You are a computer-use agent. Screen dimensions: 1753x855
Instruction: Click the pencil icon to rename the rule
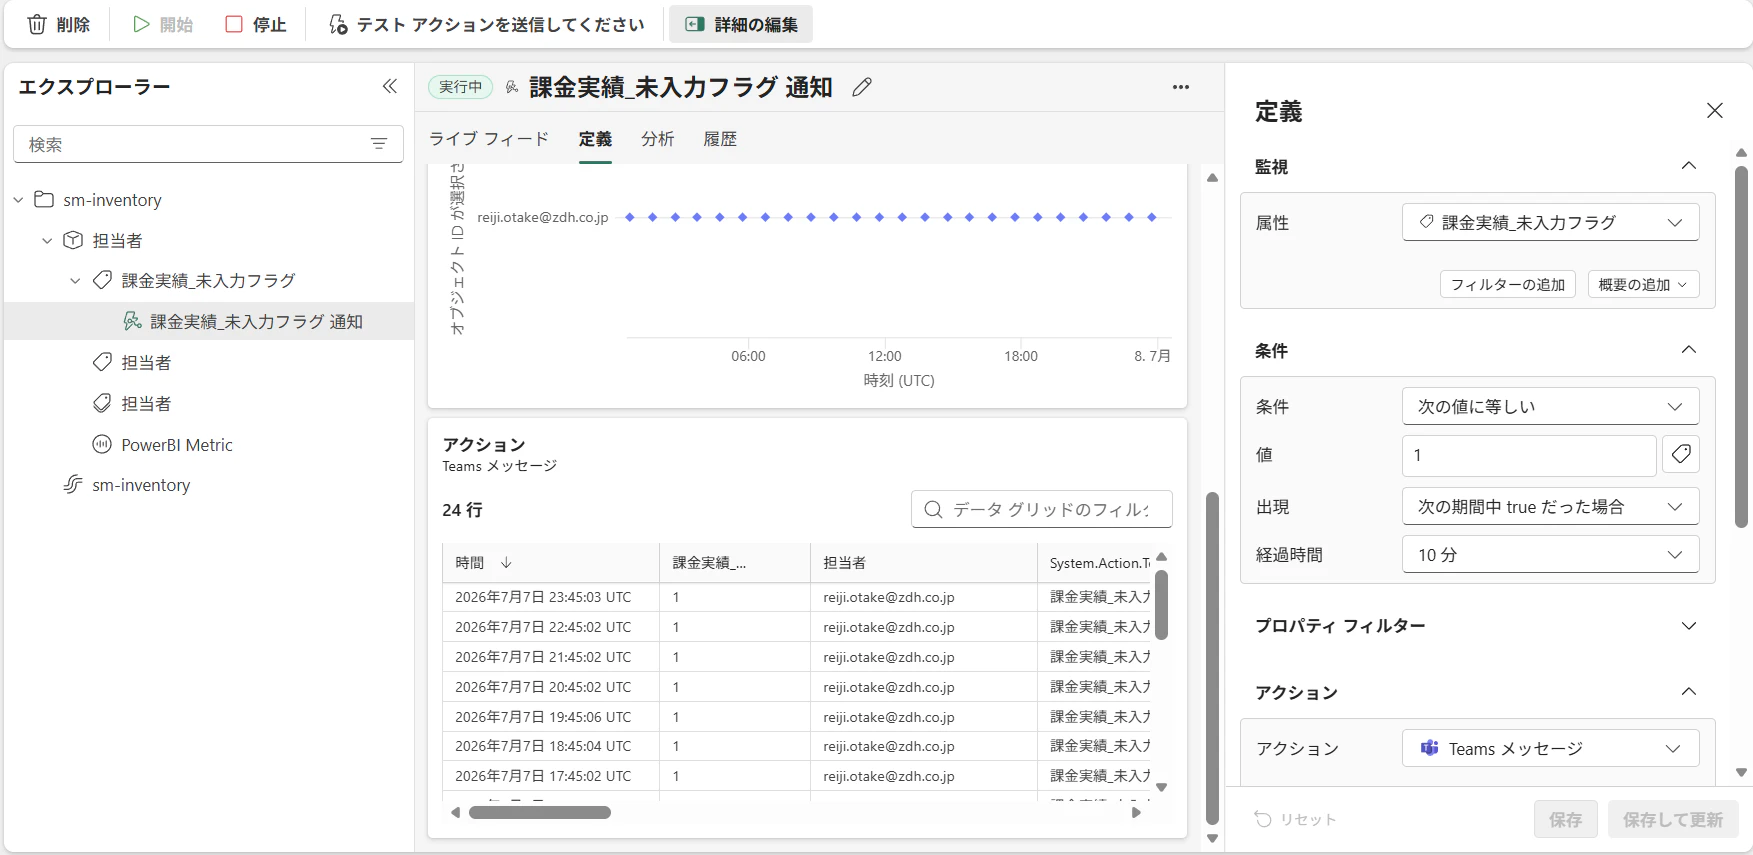[862, 88]
